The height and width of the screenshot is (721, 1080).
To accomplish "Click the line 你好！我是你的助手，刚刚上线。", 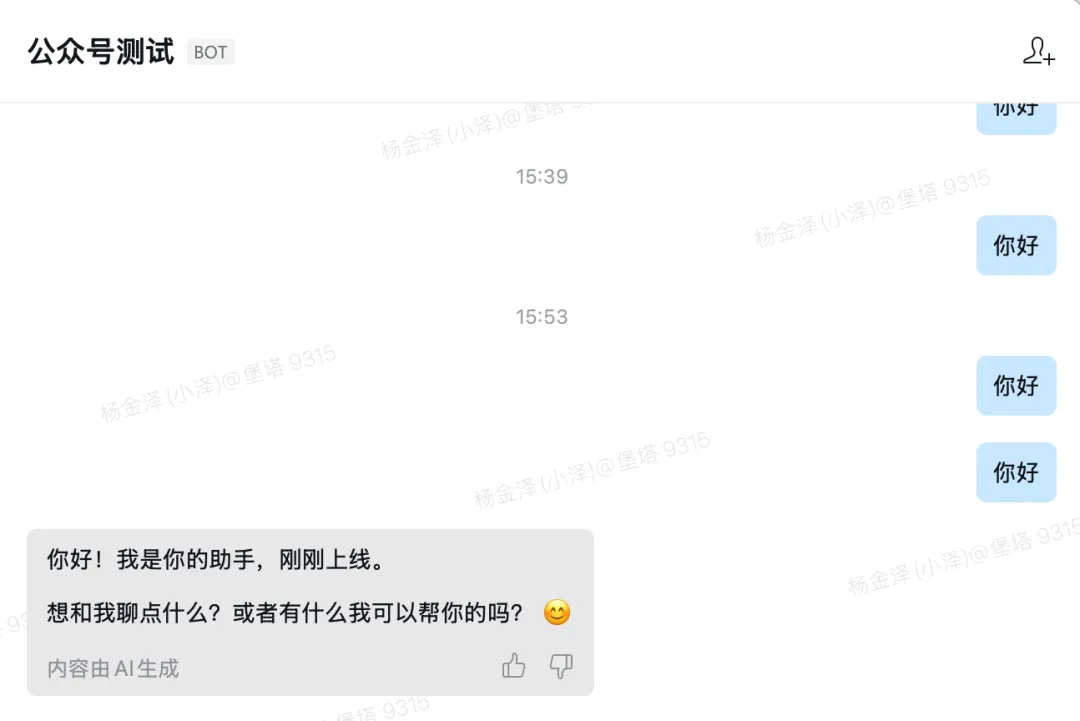I will coord(216,559).
